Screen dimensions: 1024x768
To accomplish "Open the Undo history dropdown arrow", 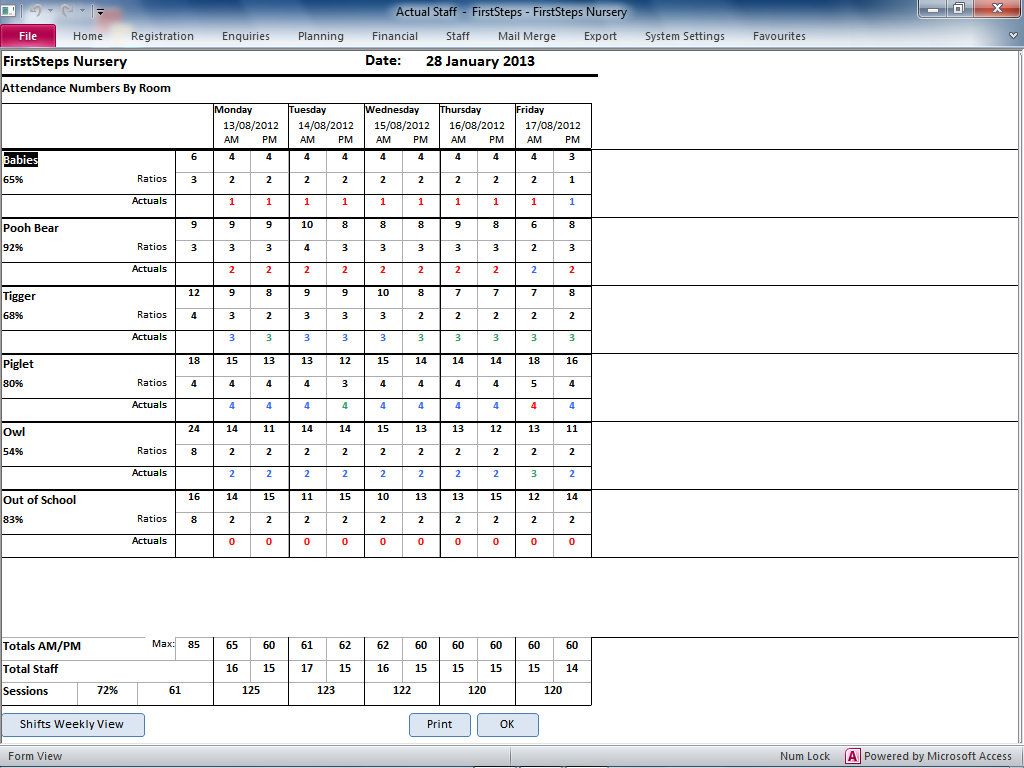I will pyautogui.click(x=50, y=10).
